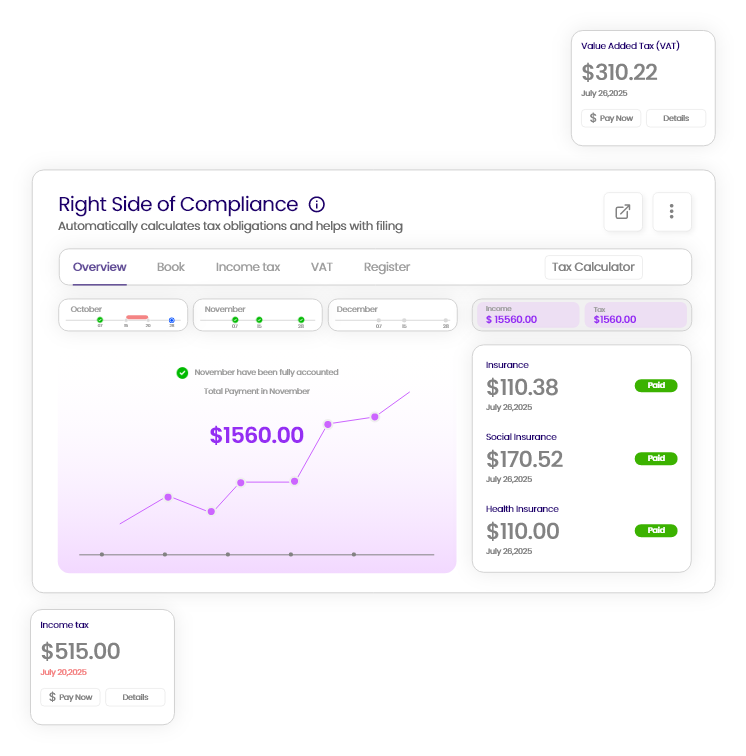Select first green checkmark on November timeline
This screenshot has width=746, height=756.
click(235, 320)
